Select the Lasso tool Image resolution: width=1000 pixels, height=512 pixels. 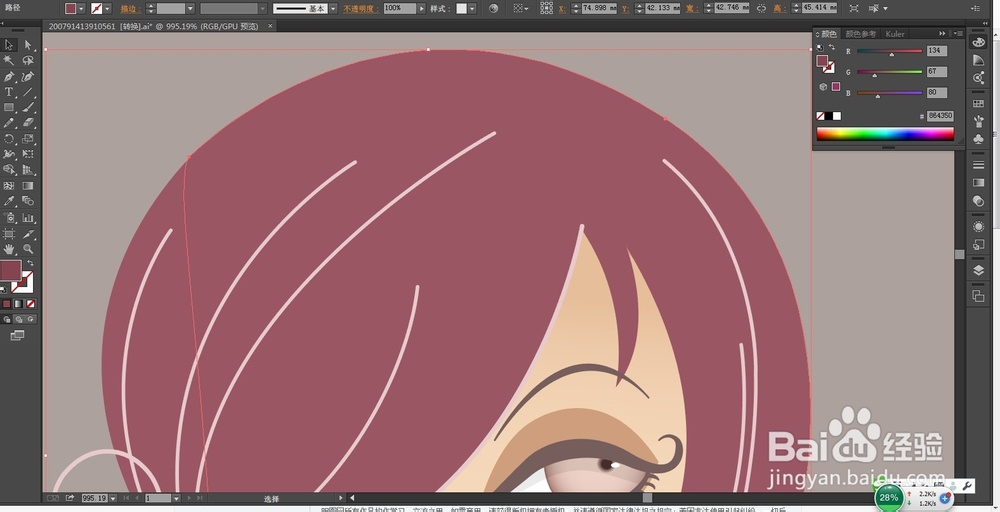pos(28,61)
